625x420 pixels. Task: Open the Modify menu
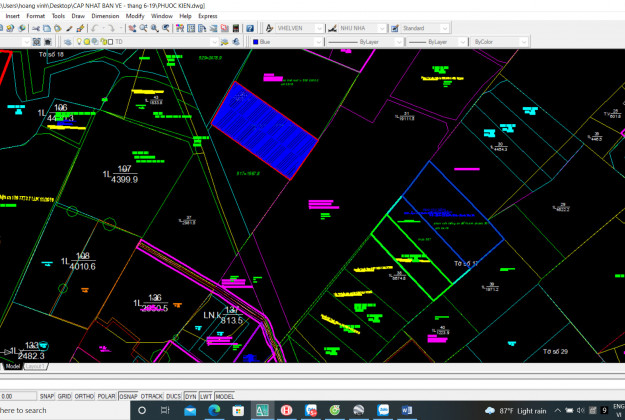(x=135, y=16)
